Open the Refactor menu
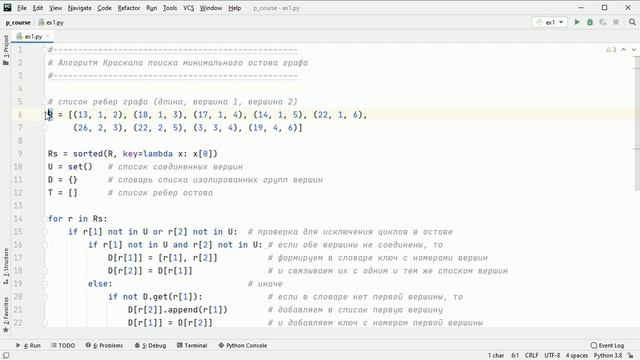 tap(129, 8)
